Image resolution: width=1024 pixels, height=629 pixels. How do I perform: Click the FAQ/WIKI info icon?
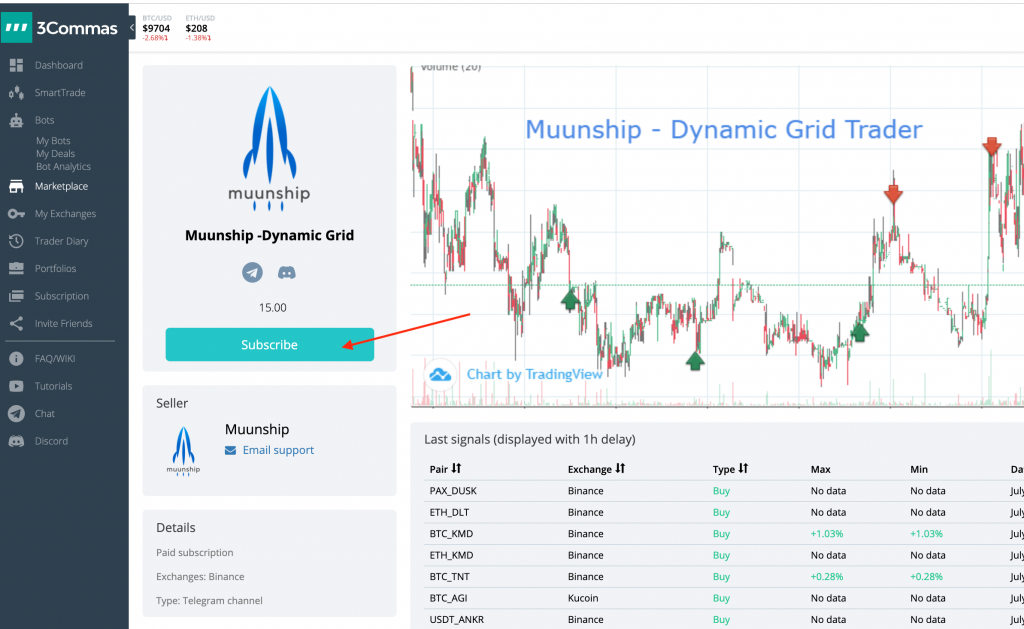coord(16,359)
